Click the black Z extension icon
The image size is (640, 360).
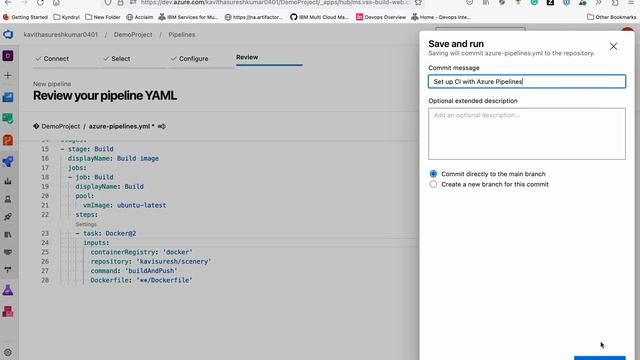click(x=550, y=2)
